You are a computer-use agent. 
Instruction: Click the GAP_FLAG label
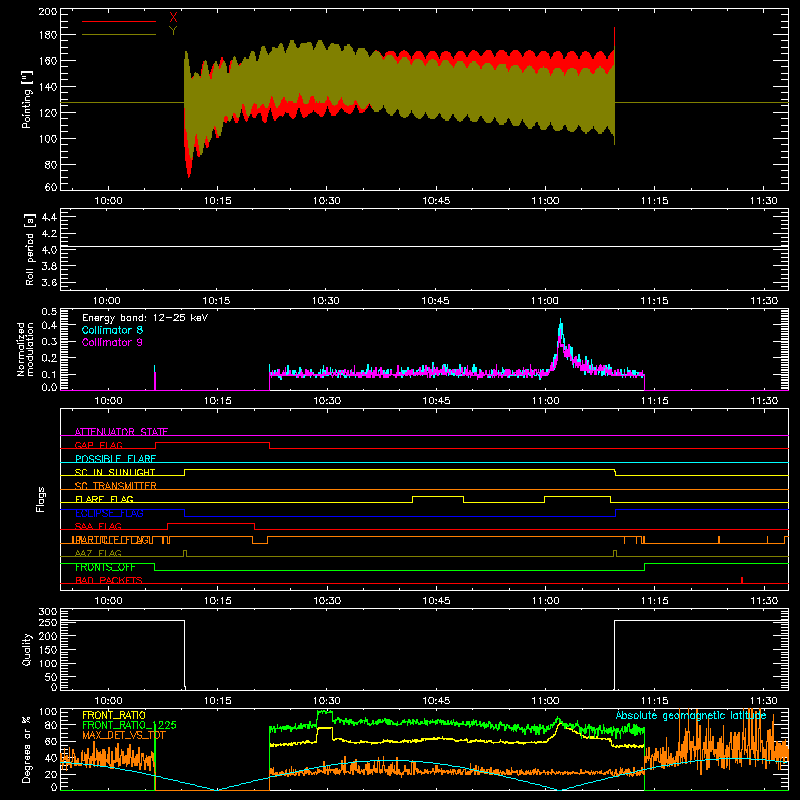click(x=98, y=445)
